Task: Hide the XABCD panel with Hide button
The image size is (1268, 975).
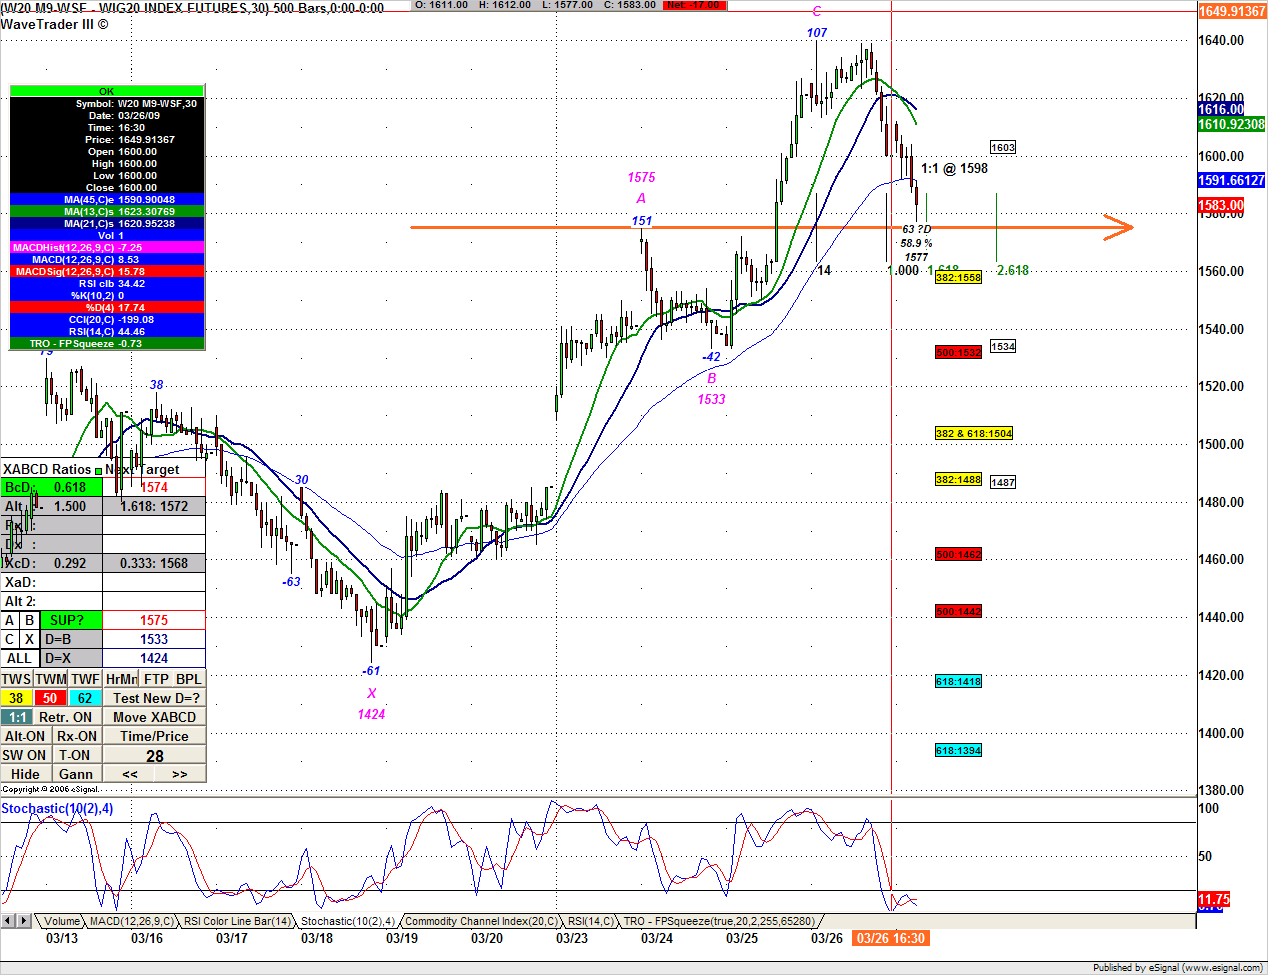Action: [25, 774]
